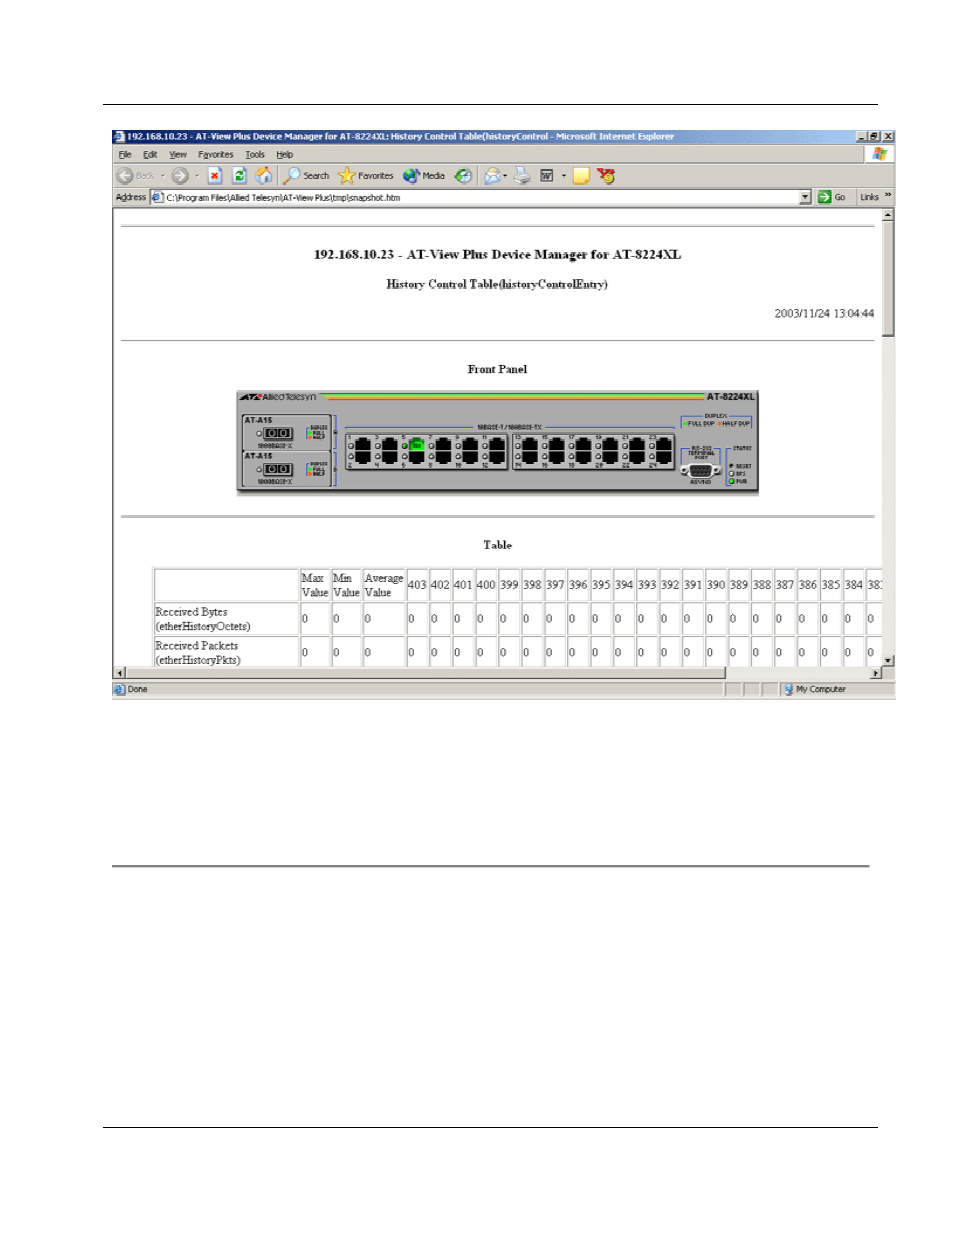Click the lower AT-A15 module fiber port

click(277, 469)
